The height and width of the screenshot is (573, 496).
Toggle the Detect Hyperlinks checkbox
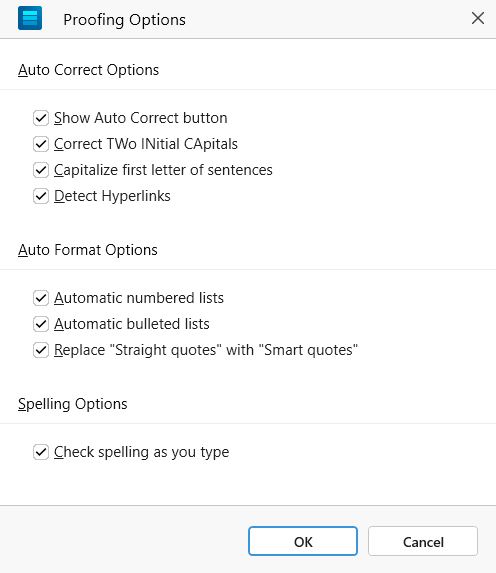coord(41,196)
